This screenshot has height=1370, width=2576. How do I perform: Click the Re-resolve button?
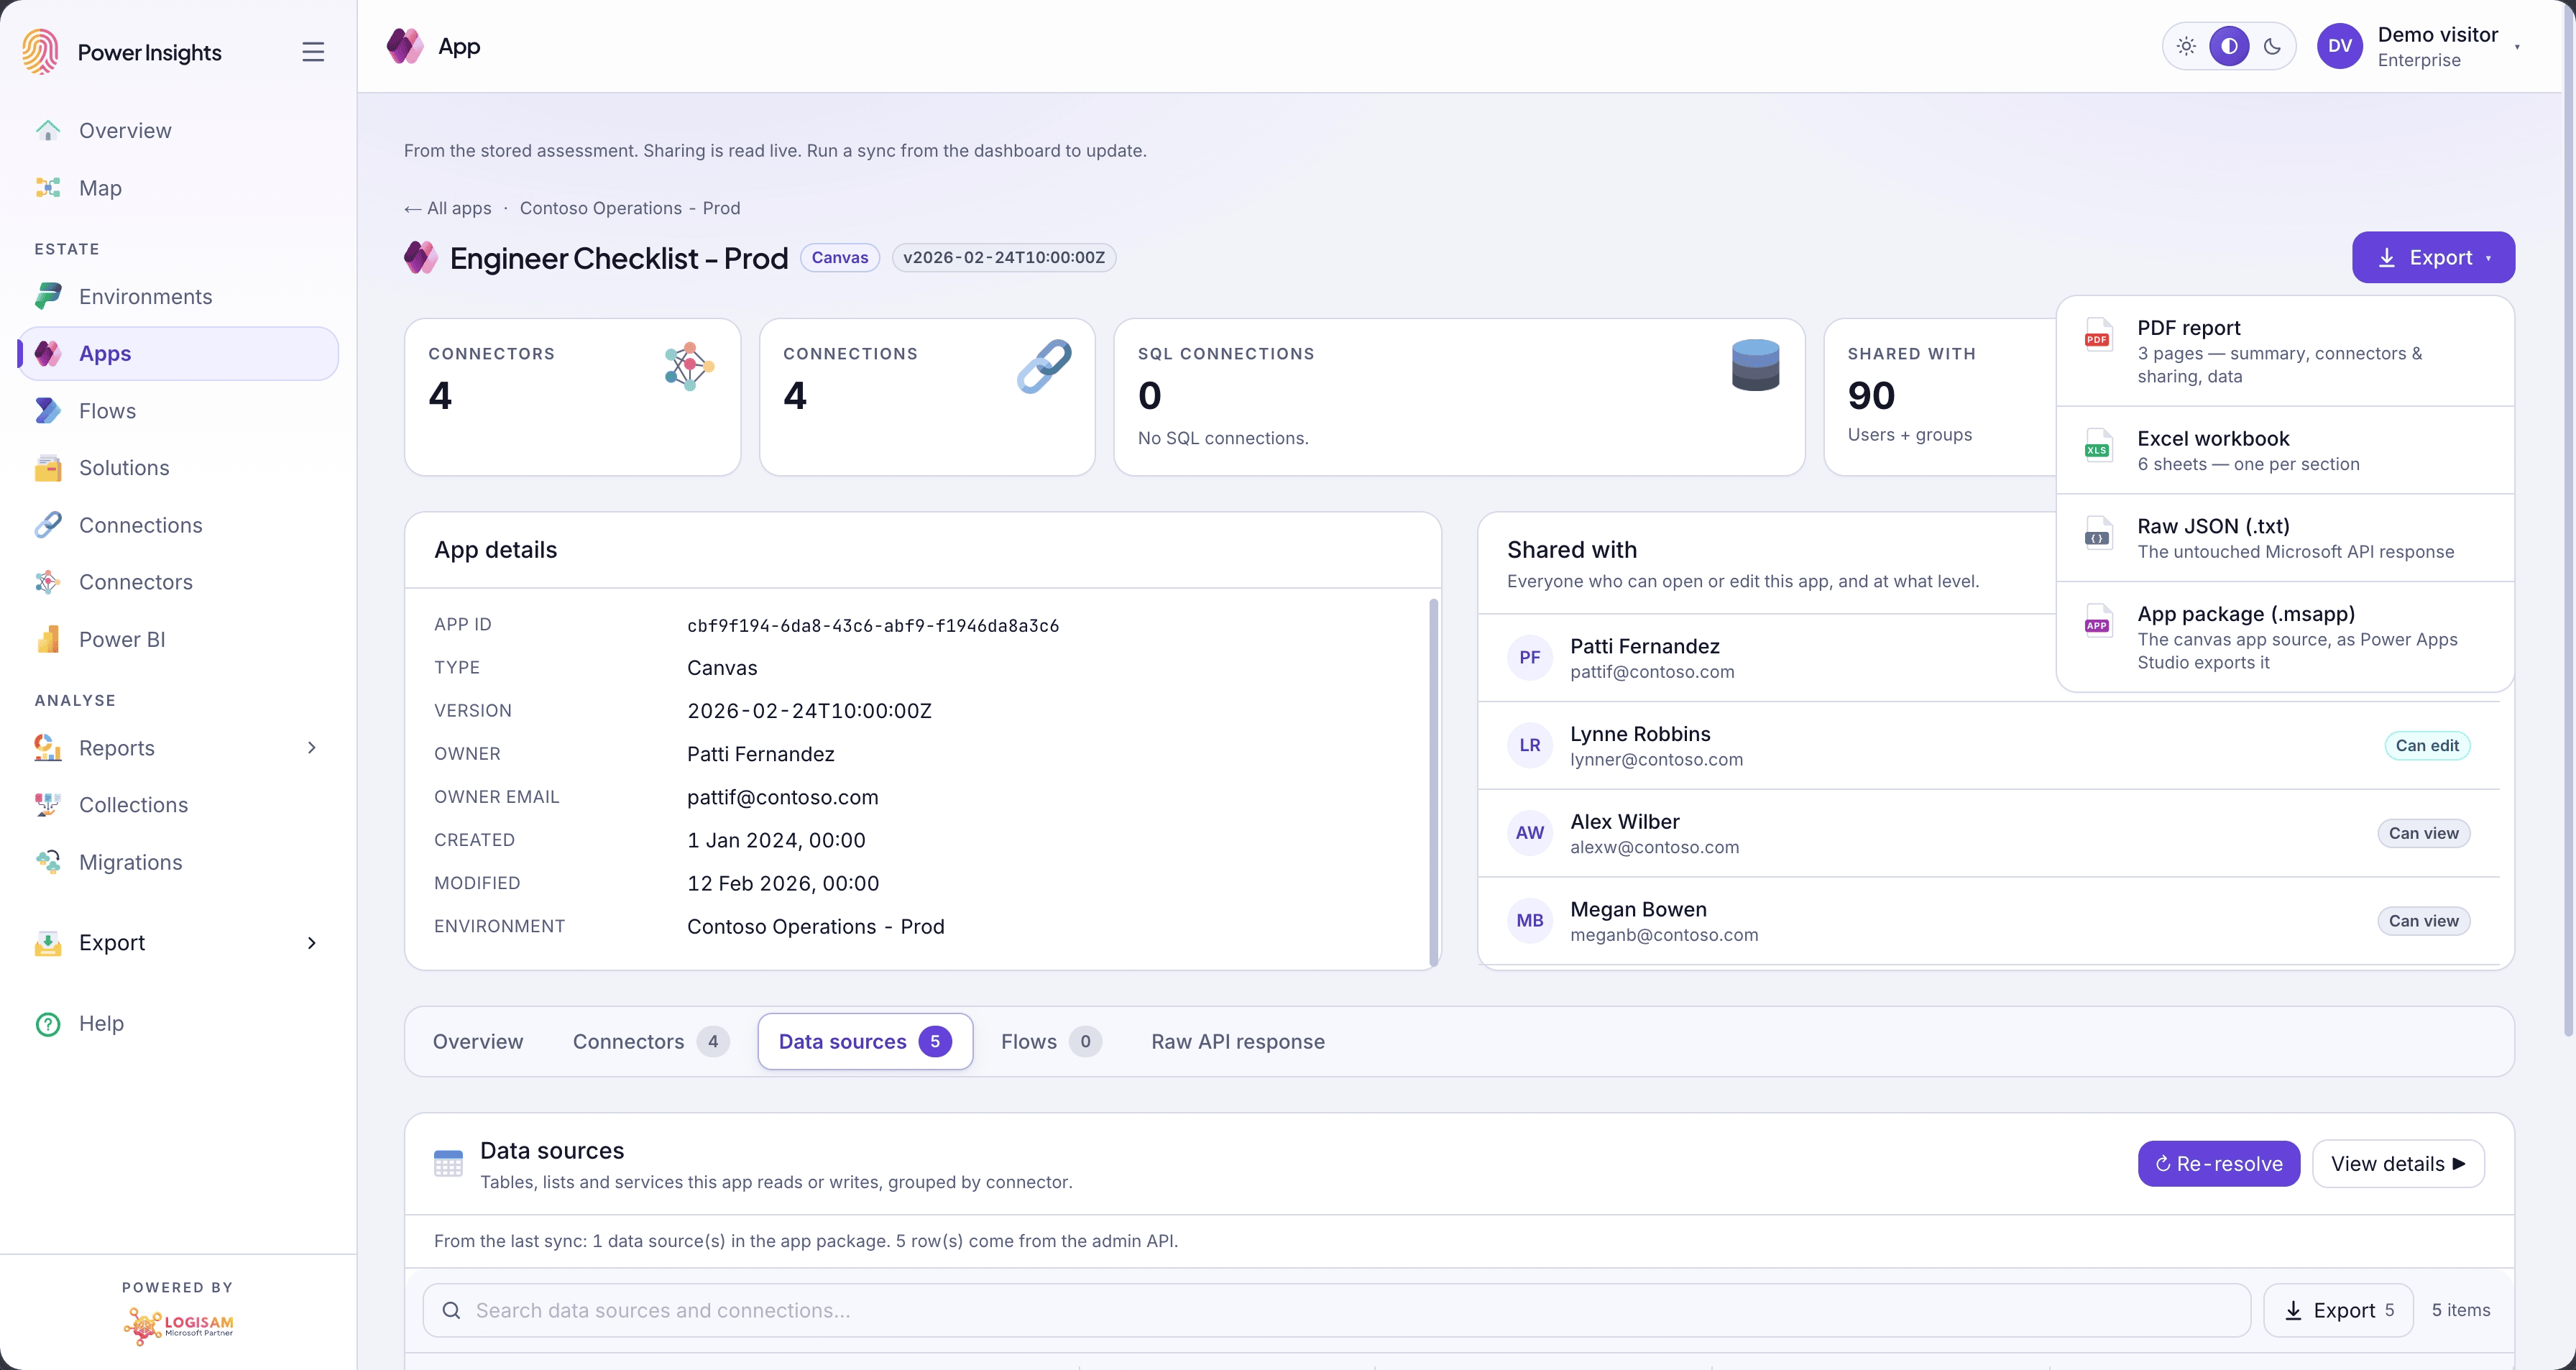pos(2219,1164)
